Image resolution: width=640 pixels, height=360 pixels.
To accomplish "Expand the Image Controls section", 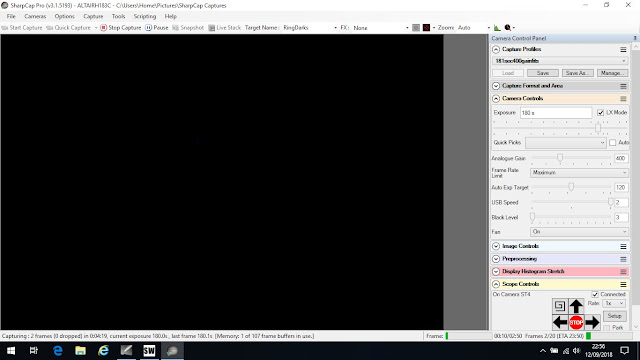I will click(496, 246).
